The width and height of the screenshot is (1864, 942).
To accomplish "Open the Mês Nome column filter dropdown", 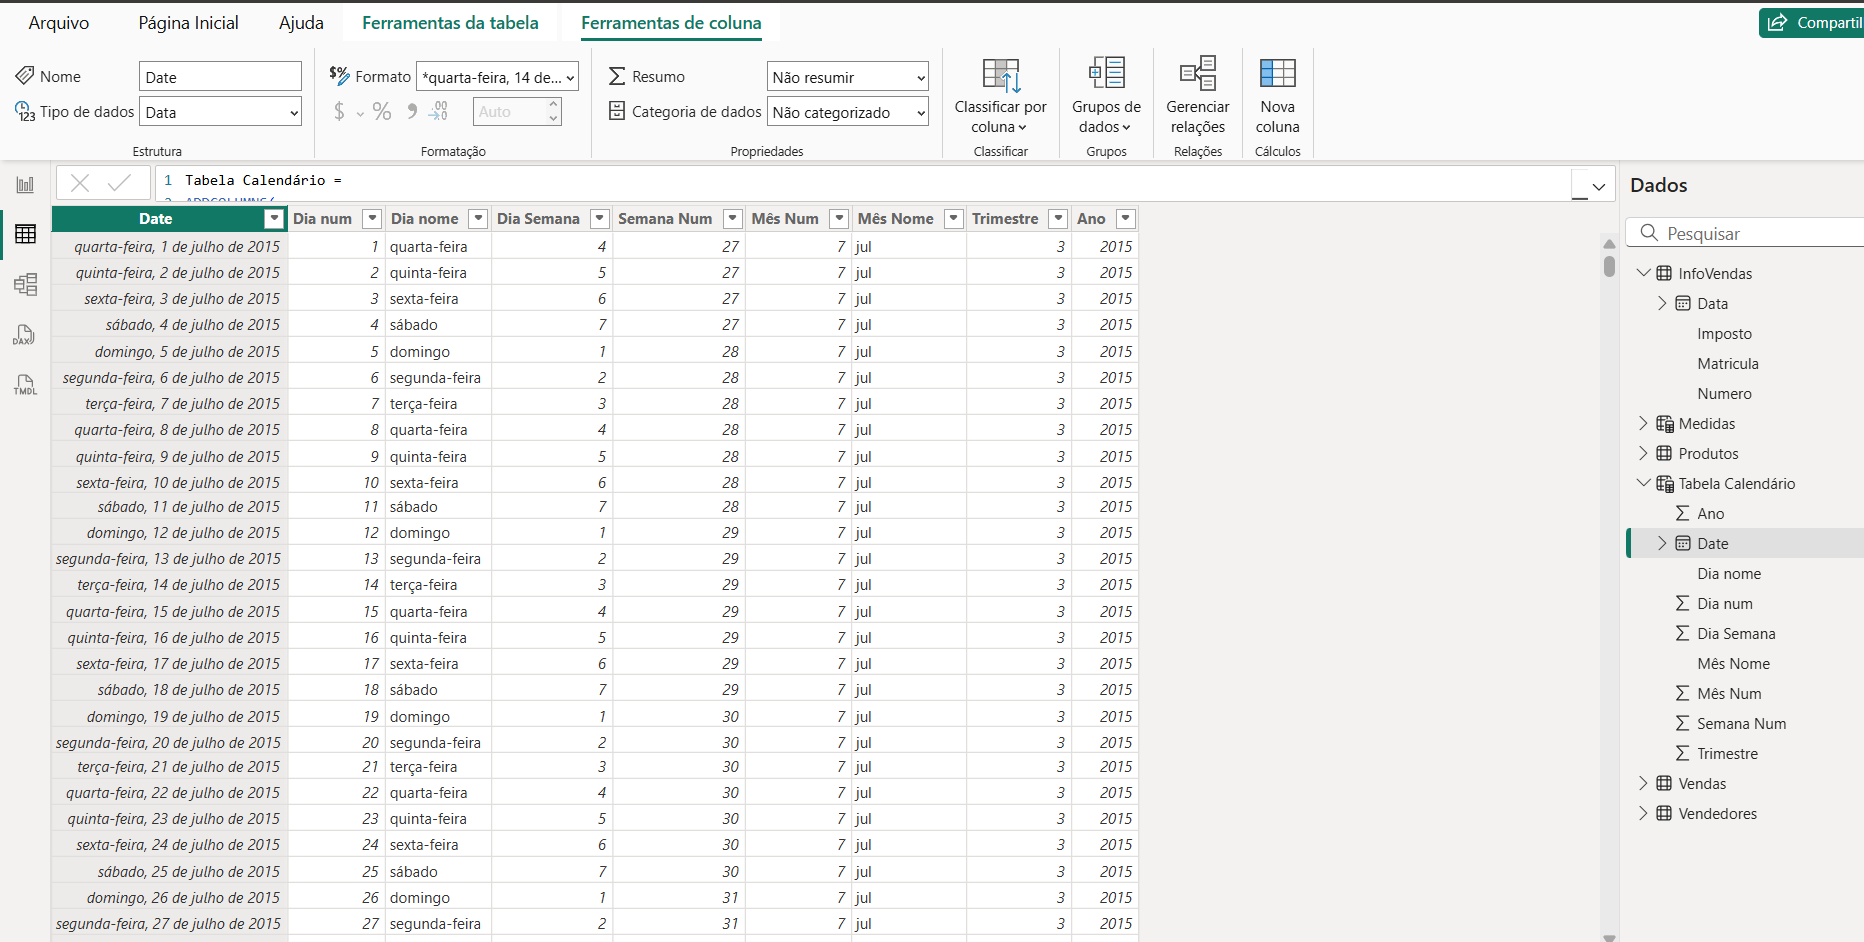I will 954,218.
